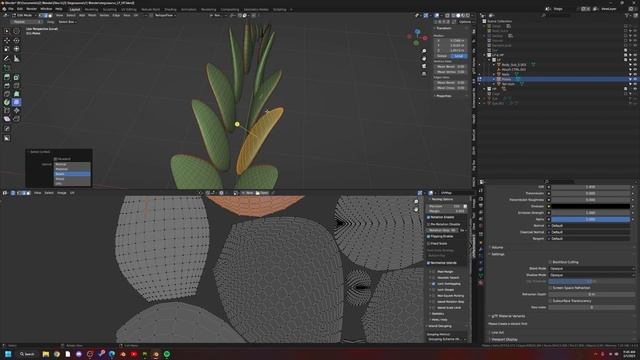The height and width of the screenshot is (360, 640).
Task: Open the Render menu
Action: 31,9
